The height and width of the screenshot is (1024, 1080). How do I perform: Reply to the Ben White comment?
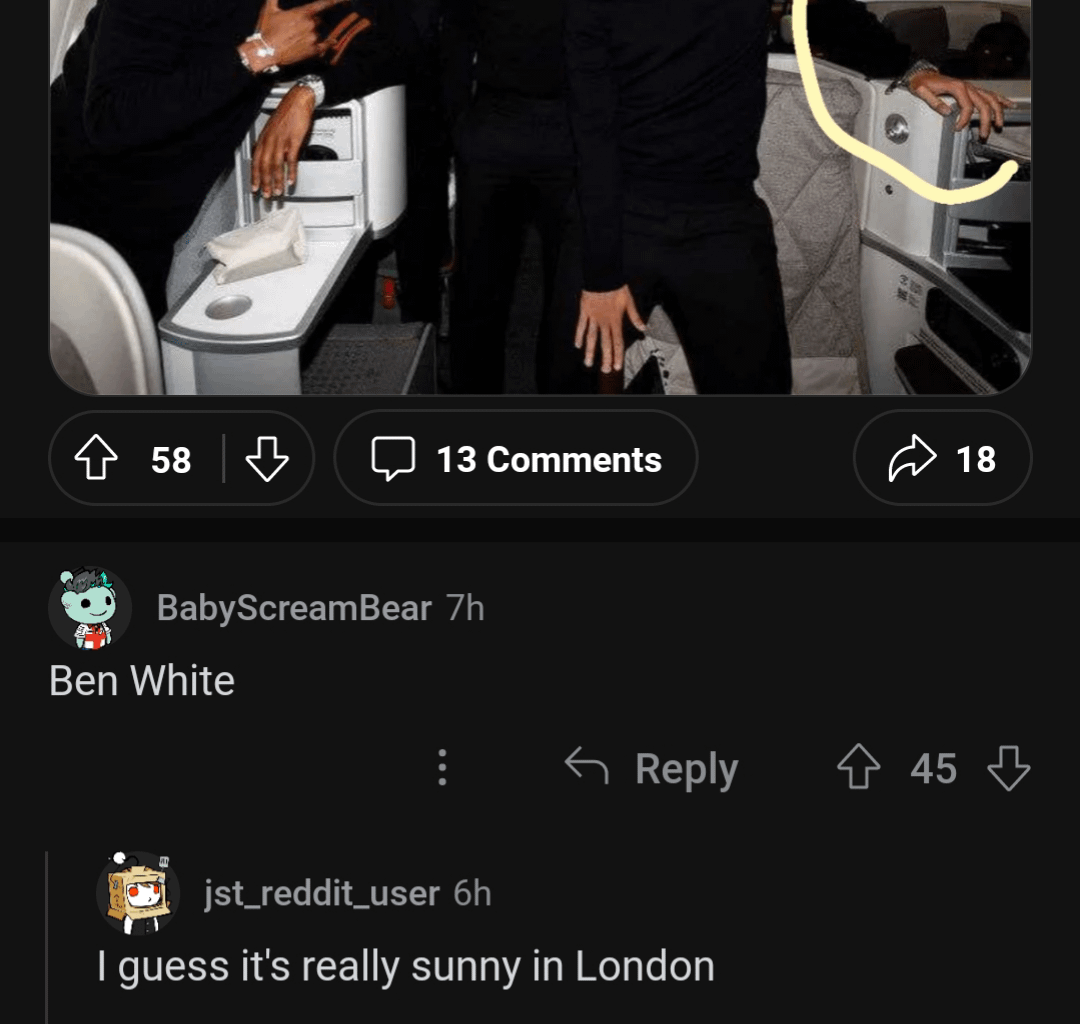[x=686, y=768]
